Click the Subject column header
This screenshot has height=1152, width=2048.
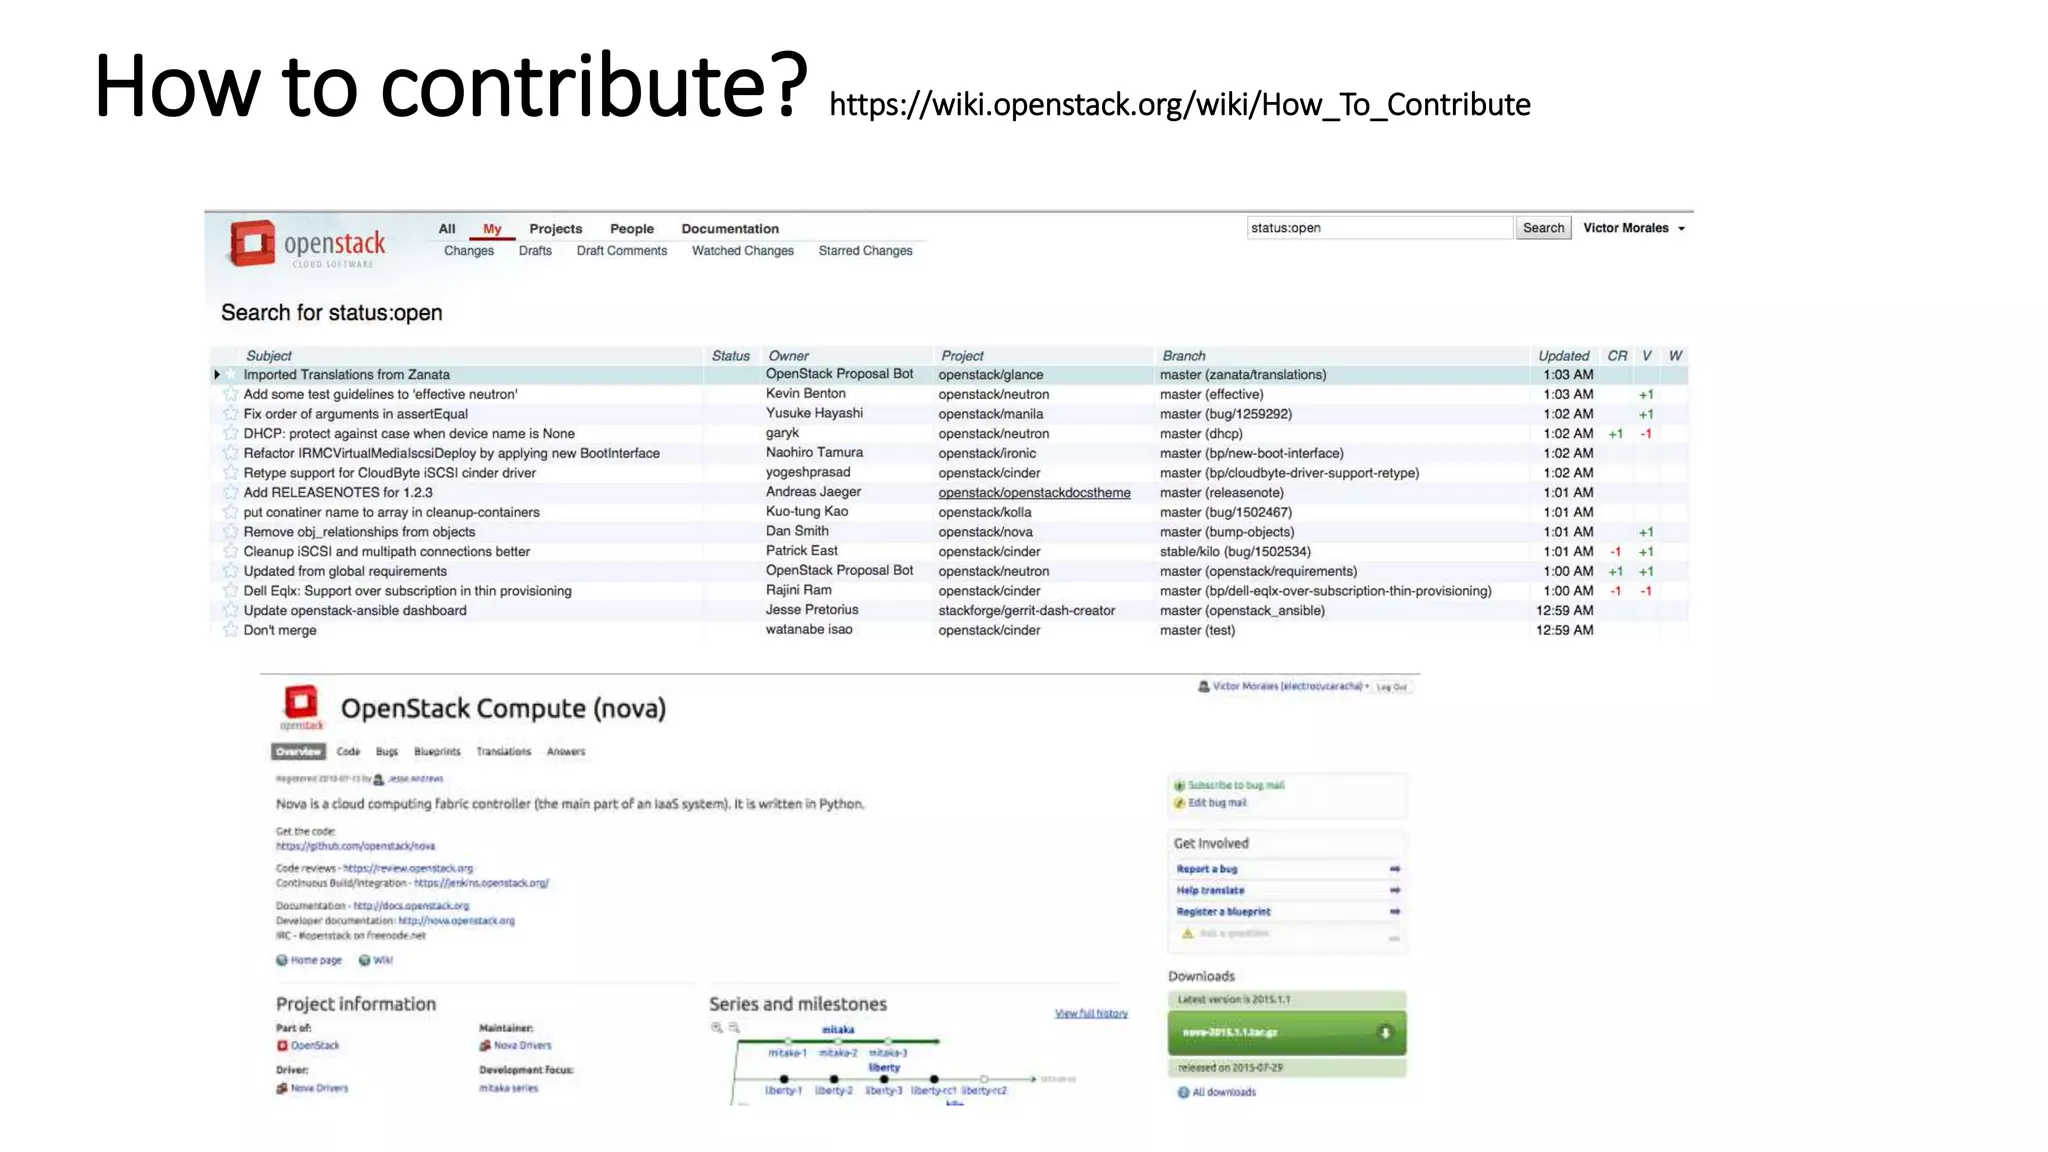[269, 356]
